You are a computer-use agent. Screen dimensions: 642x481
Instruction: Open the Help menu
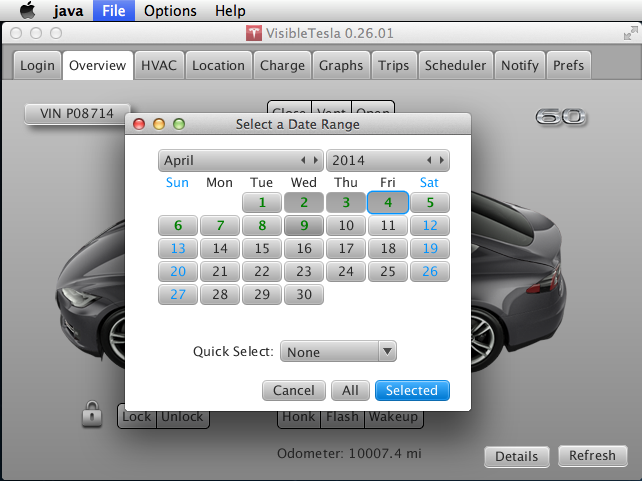[x=230, y=10]
